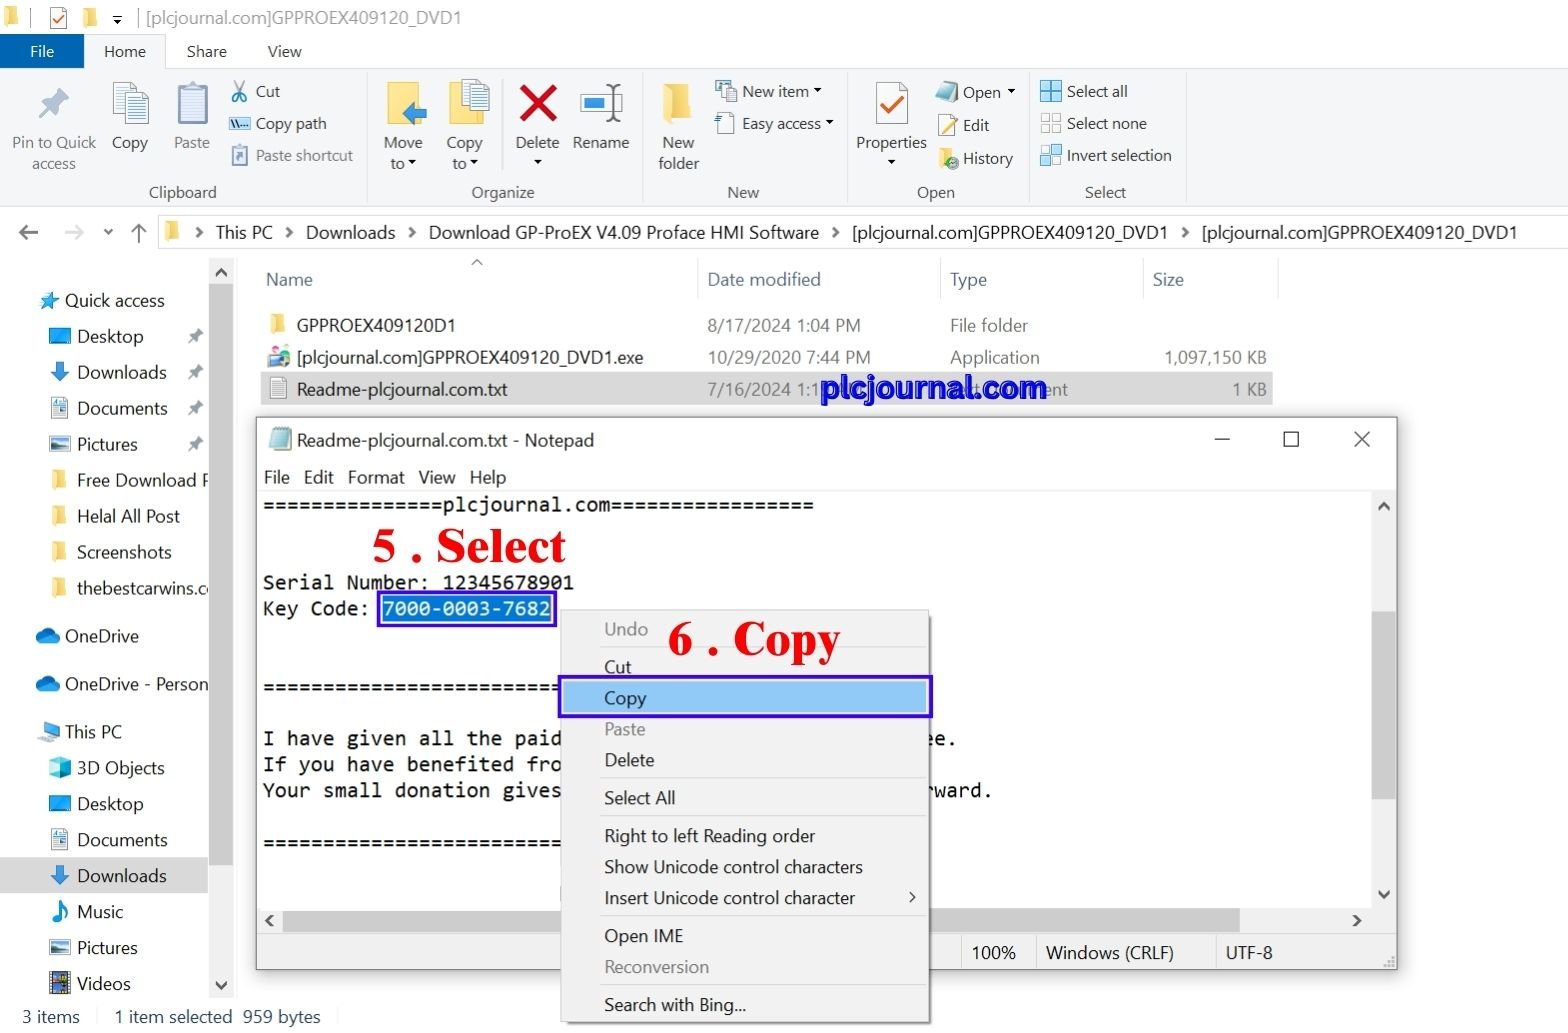1568x1033 pixels.
Task: Open the Properties checkmark icon
Action: [891, 103]
